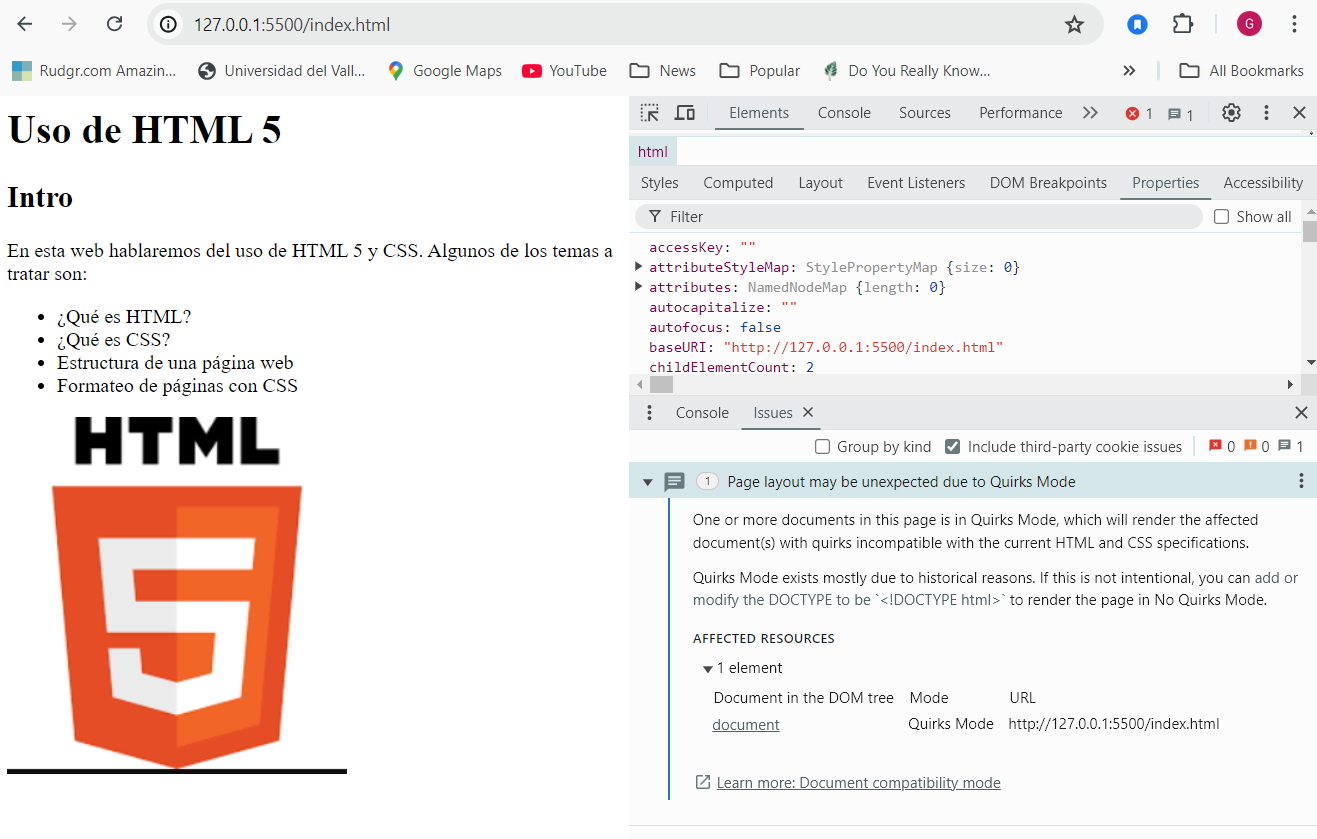Image resolution: width=1317 pixels, height=839 pixels.
Task: Open the Popular bookmark folder
Action: point(760,70)
